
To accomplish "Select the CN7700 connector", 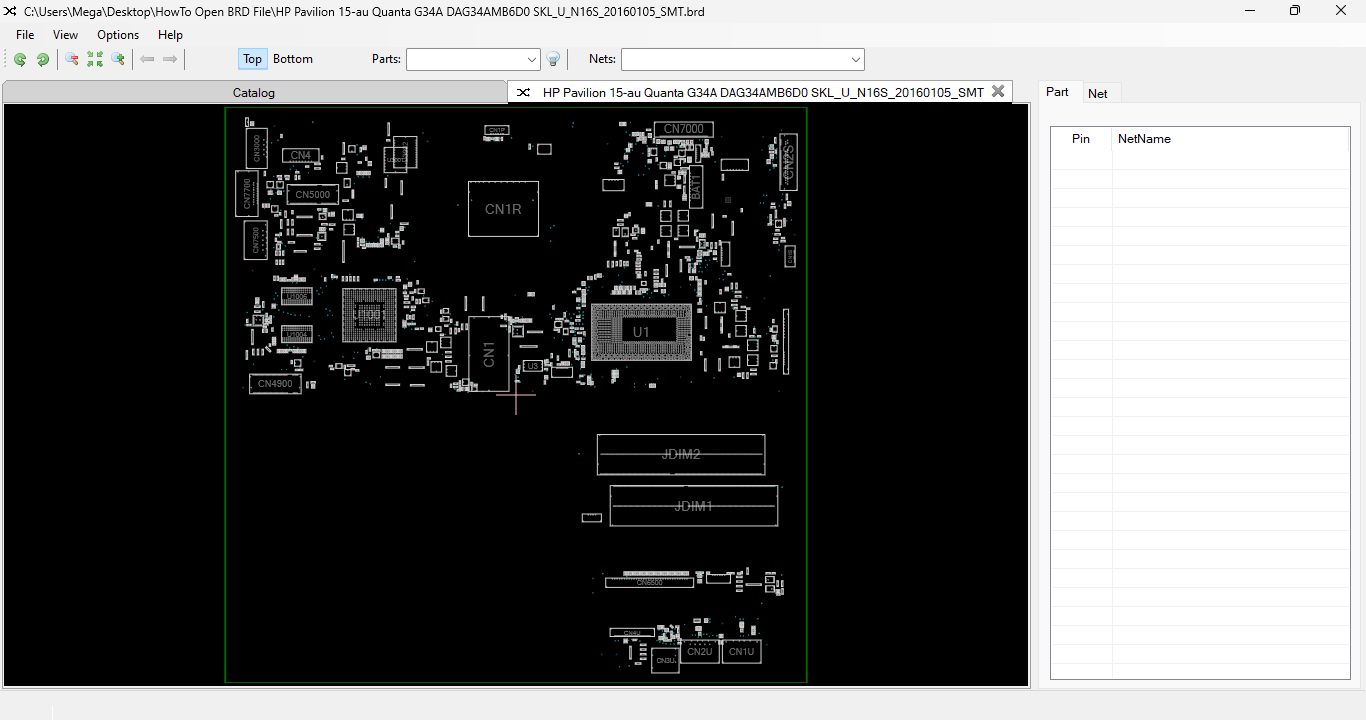I will click(247, 193).
